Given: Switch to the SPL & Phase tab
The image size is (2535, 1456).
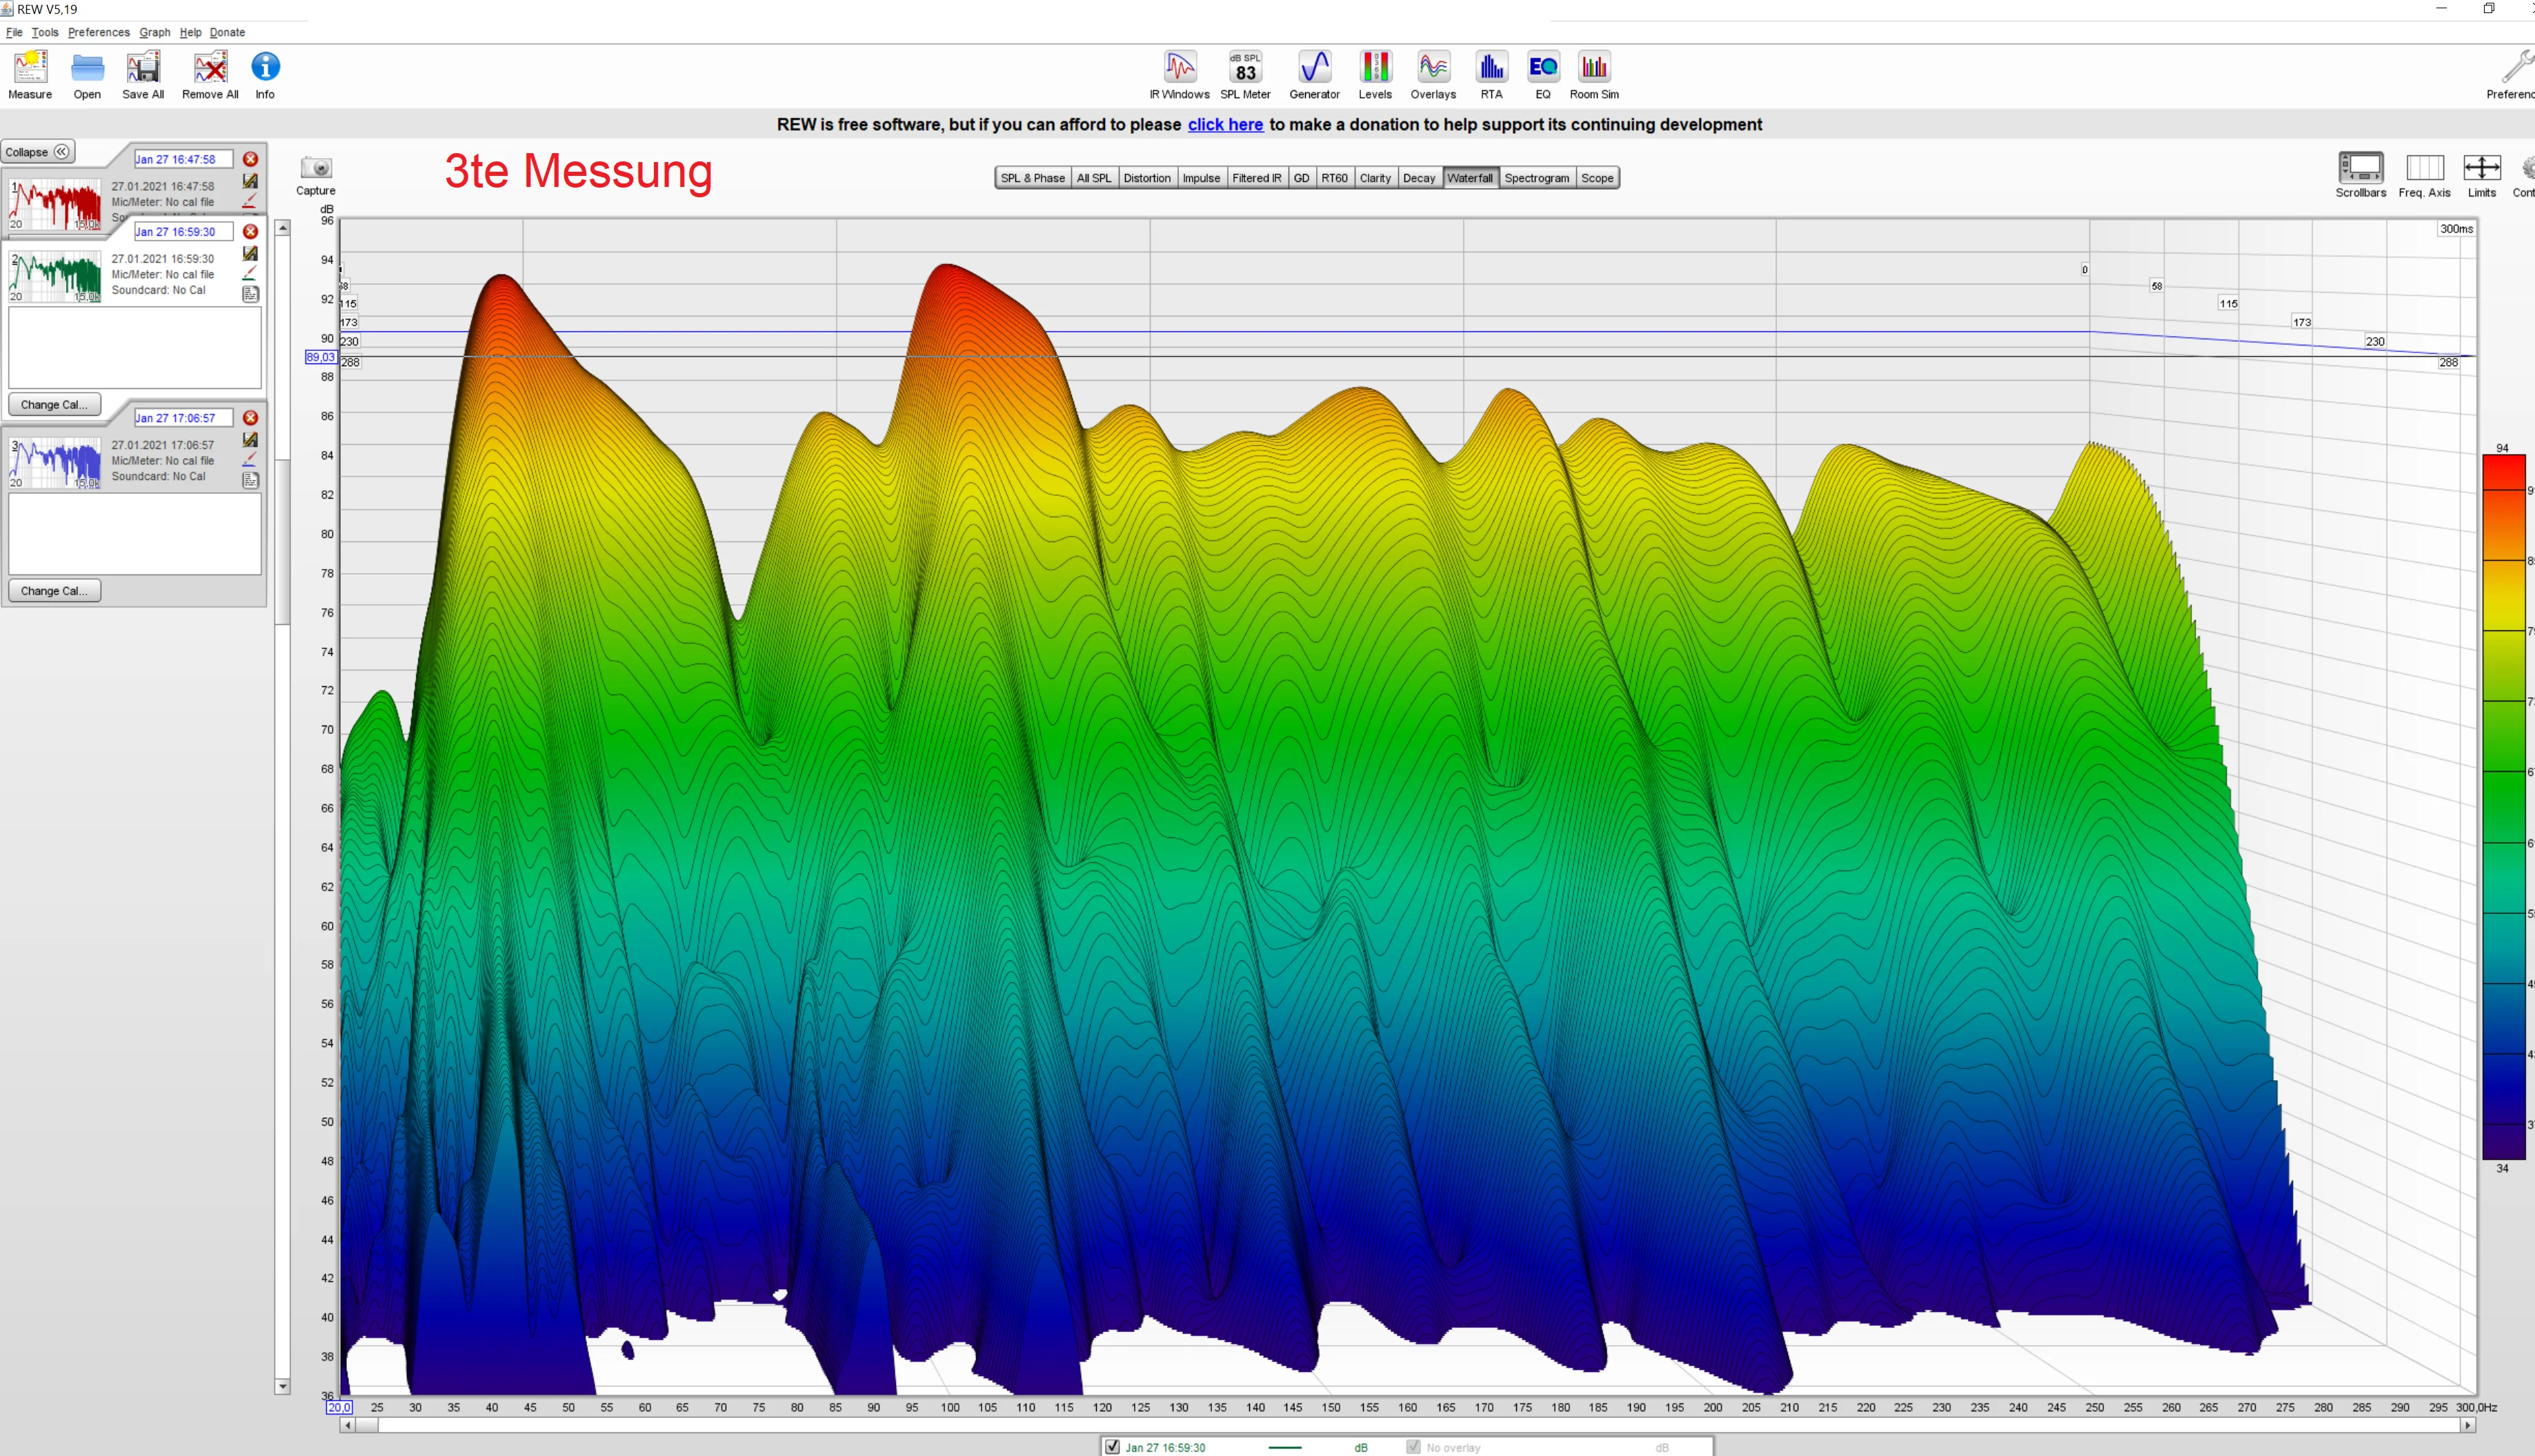Looking at the screenshot, I should click(1032, 178).
